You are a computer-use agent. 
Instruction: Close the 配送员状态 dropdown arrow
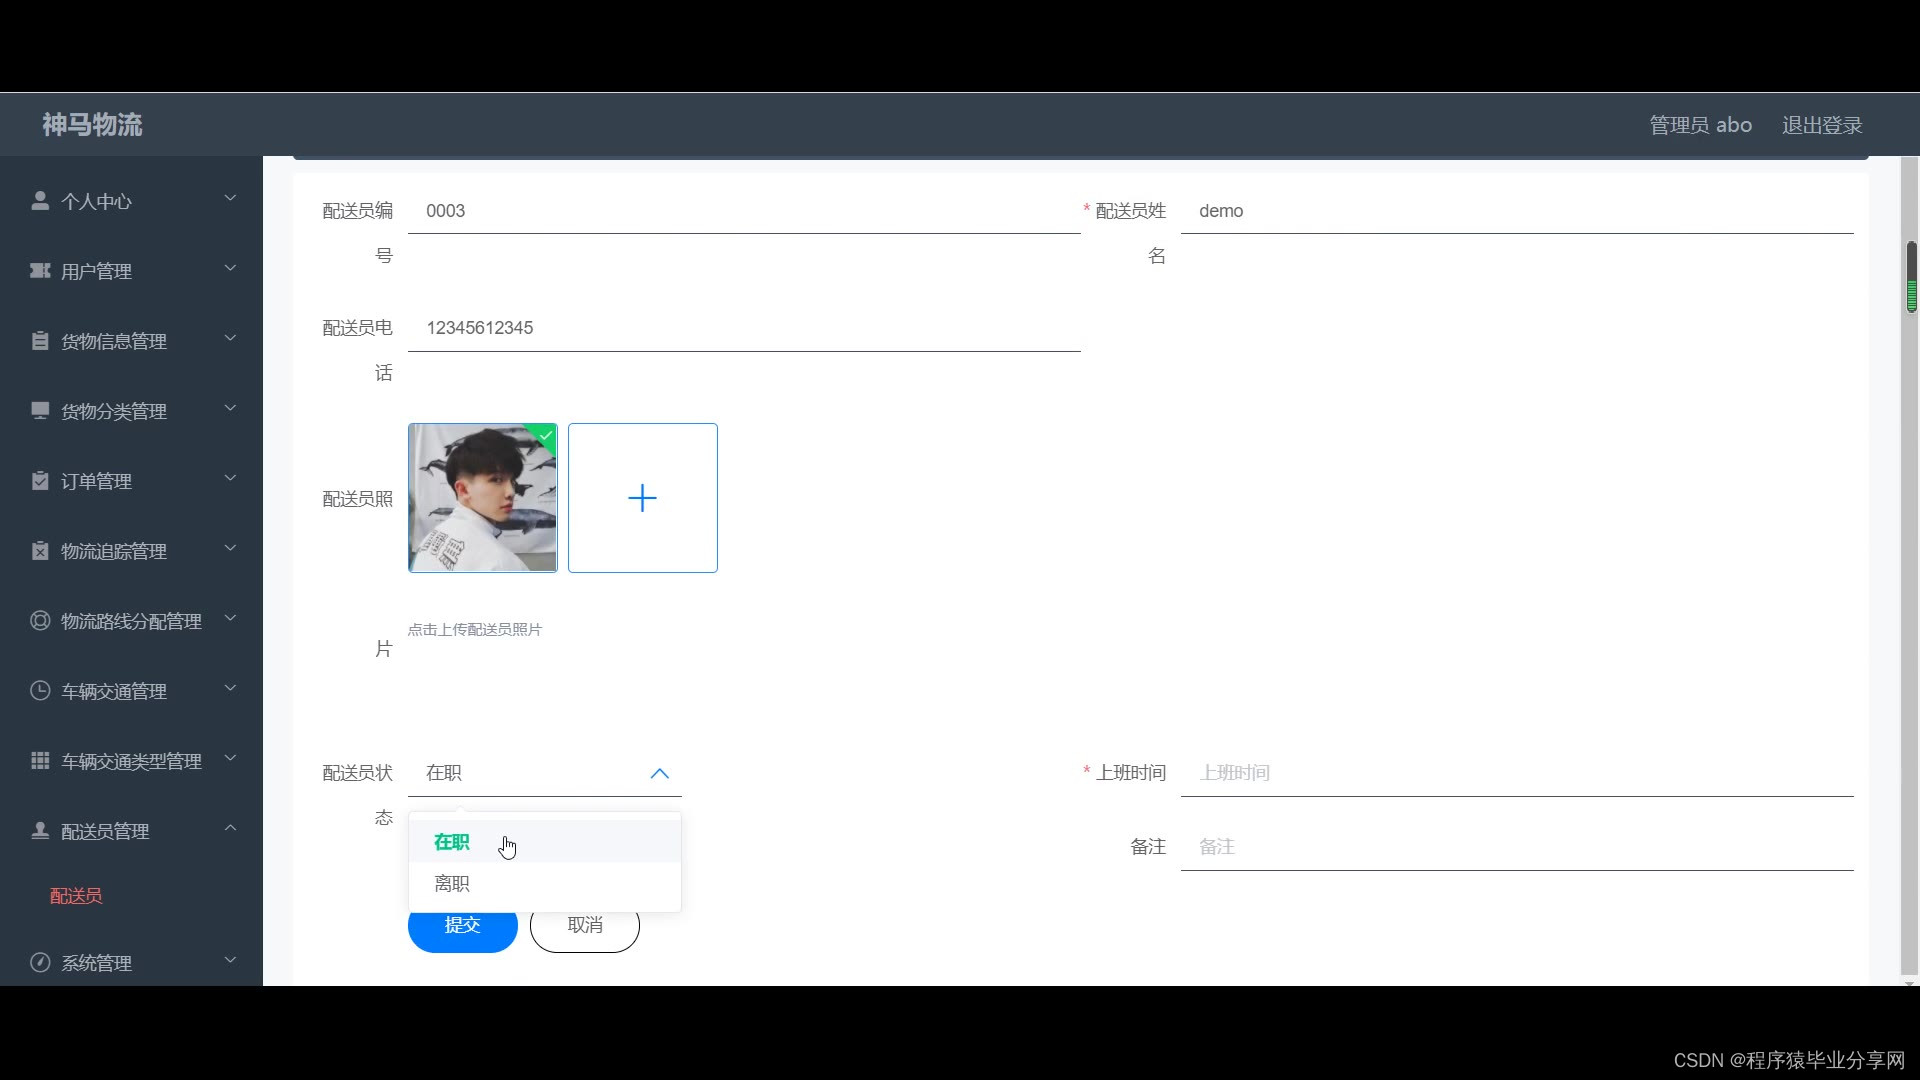tap(659, 773)
